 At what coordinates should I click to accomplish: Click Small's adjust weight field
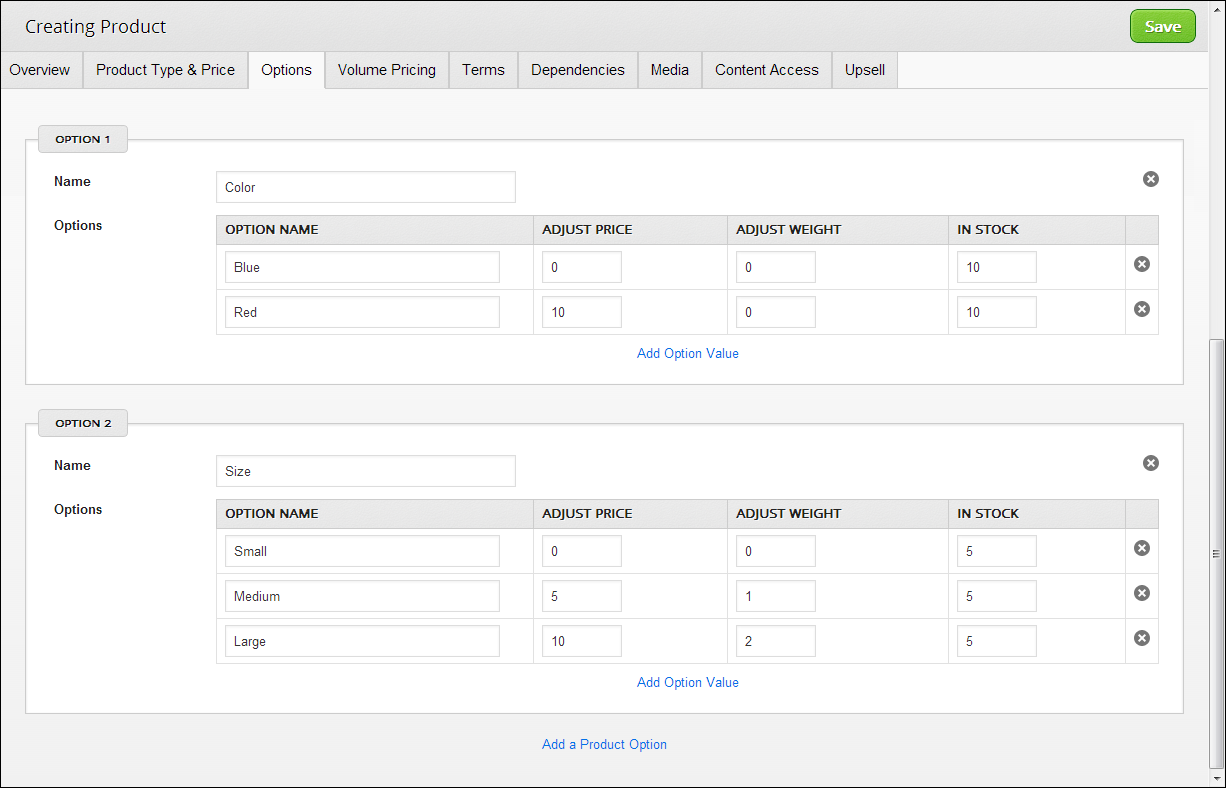point(776,551)
